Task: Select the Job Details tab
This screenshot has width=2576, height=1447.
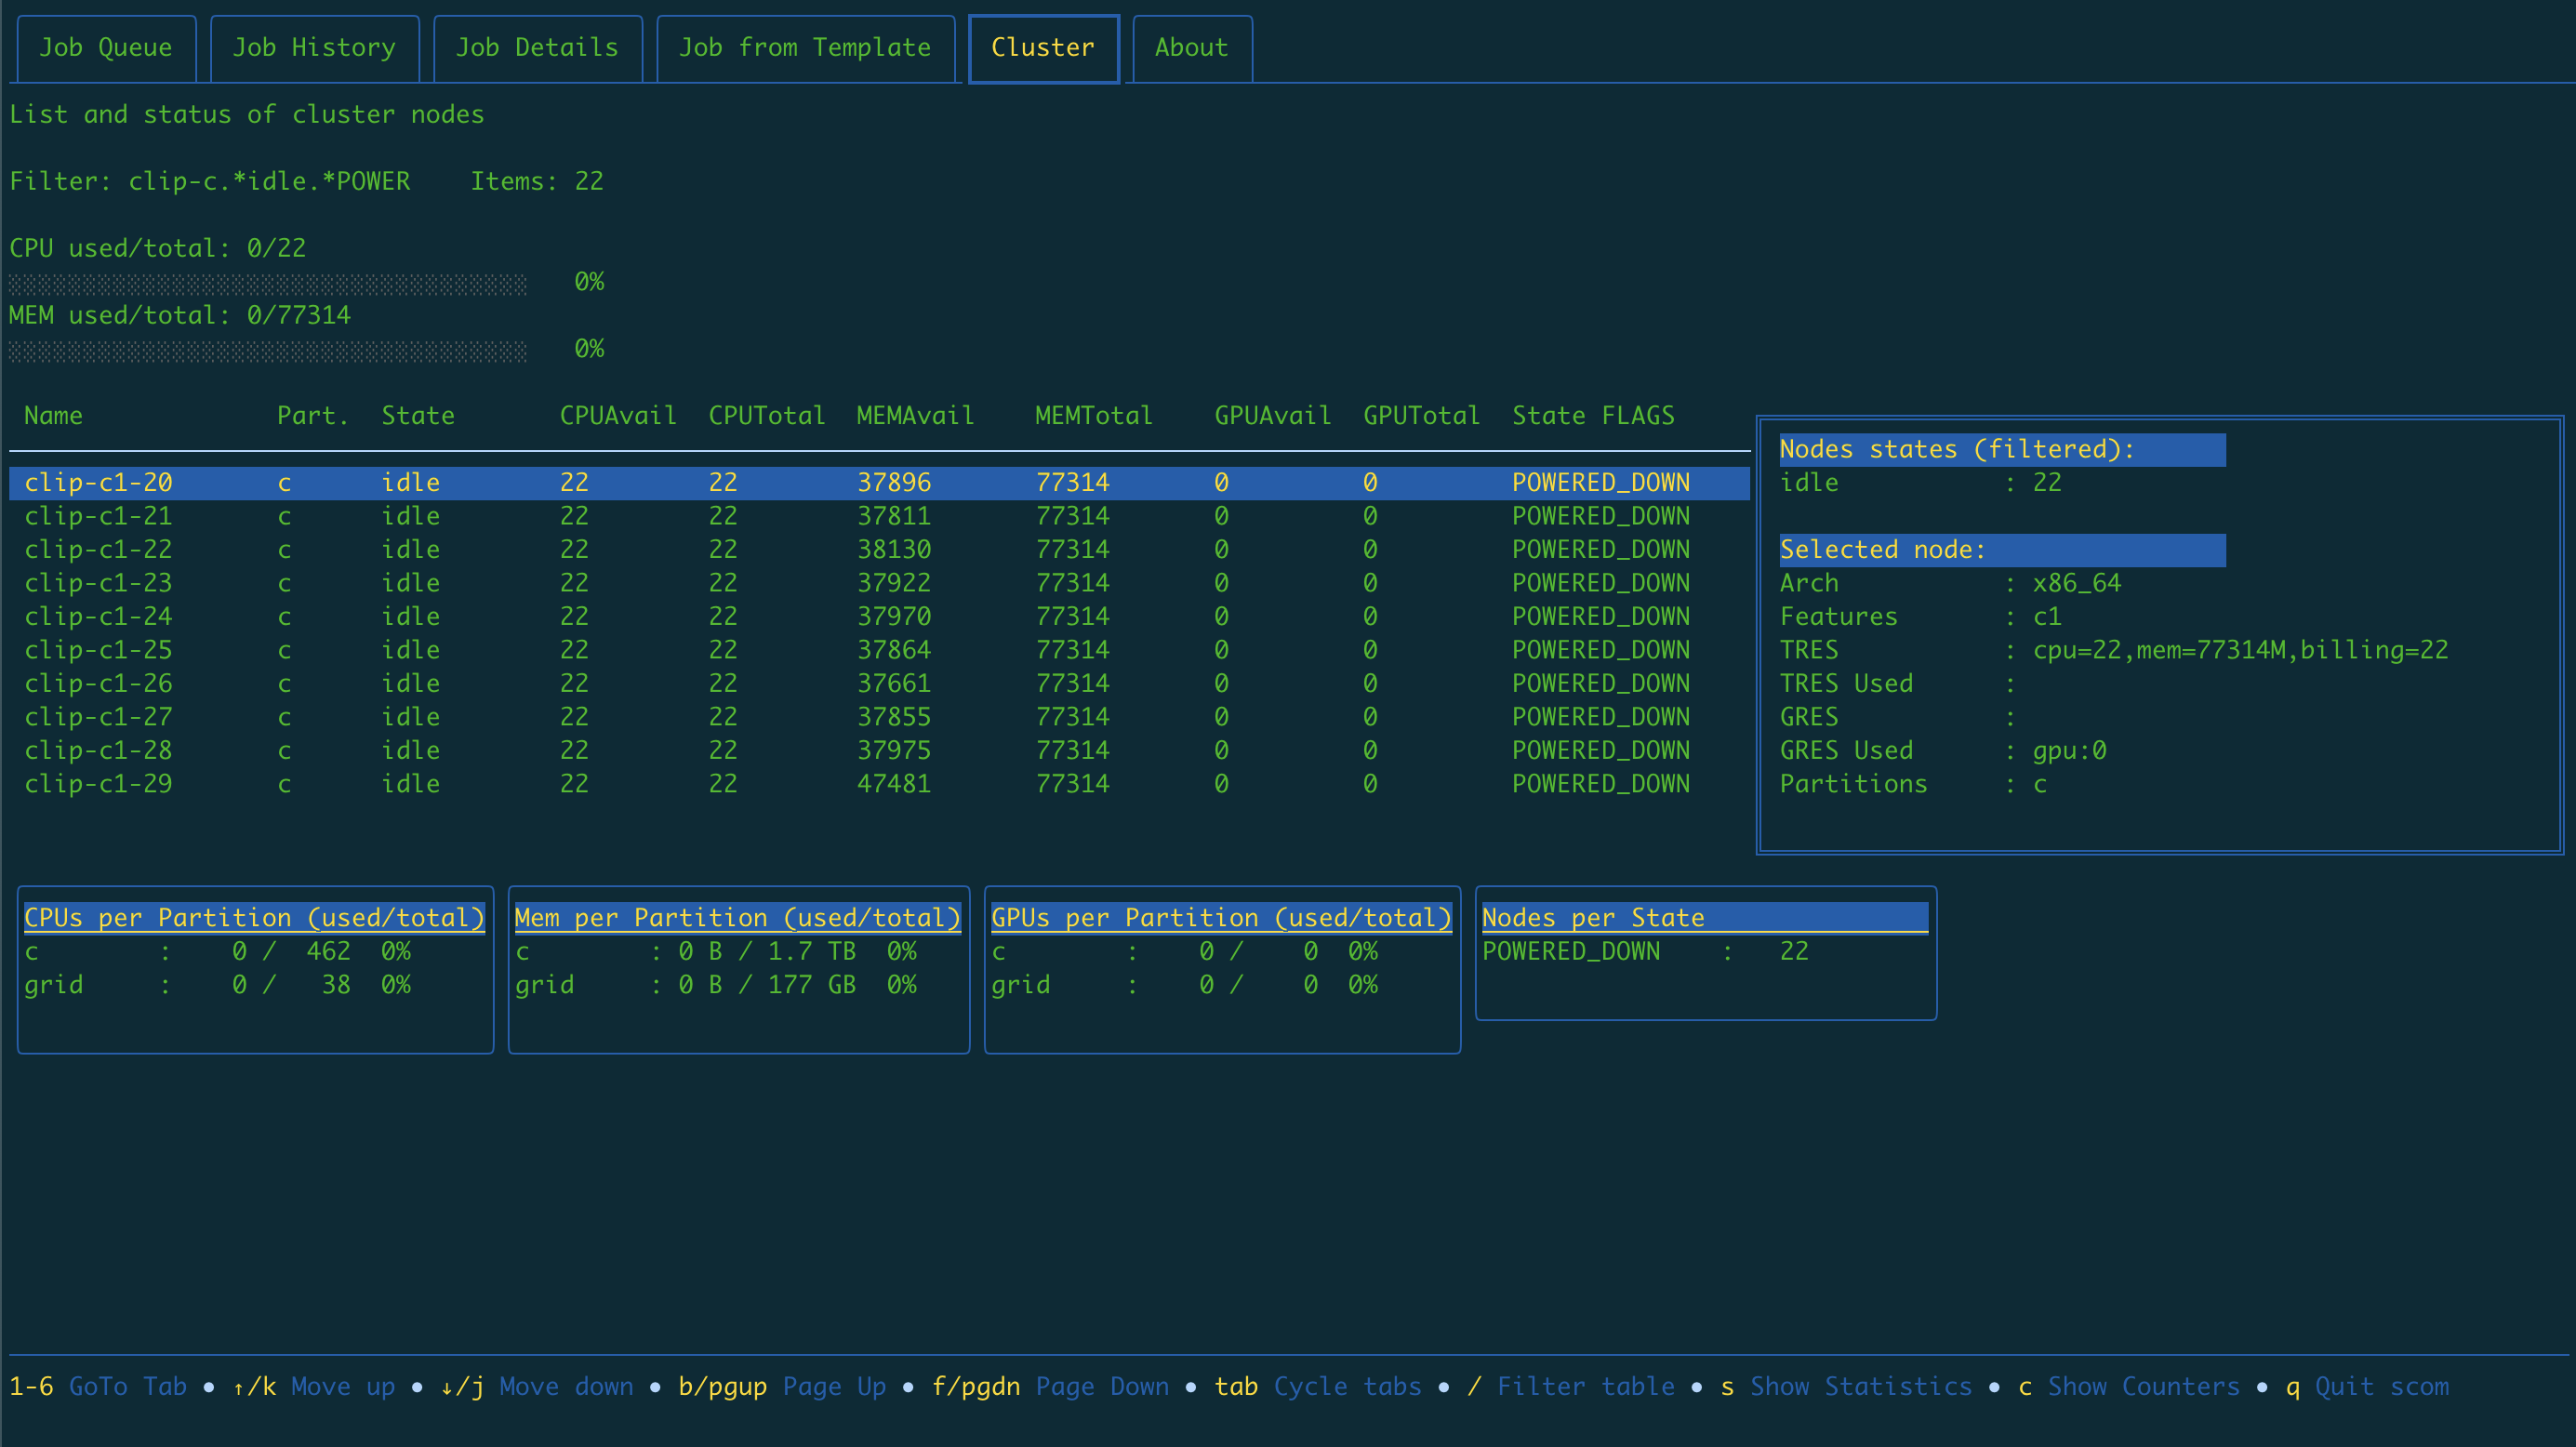Action: [537, 47]
